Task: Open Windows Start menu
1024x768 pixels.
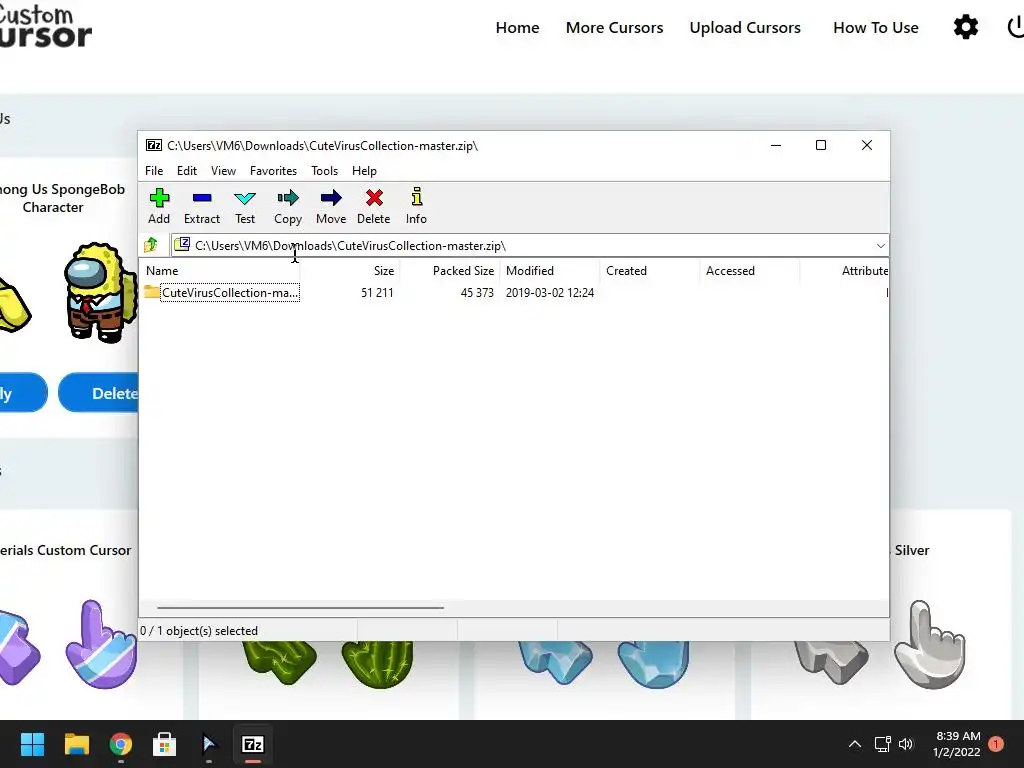Action: point(32,744)
